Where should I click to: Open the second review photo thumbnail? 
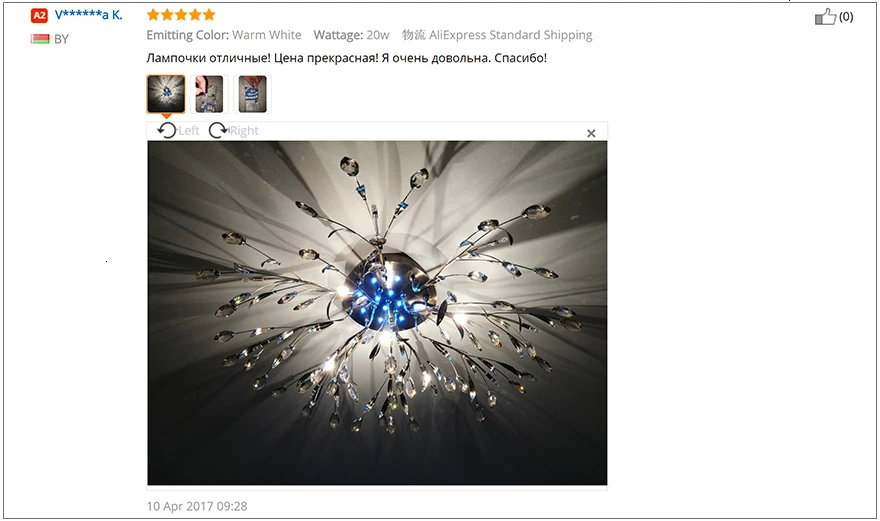pos(209,94)
